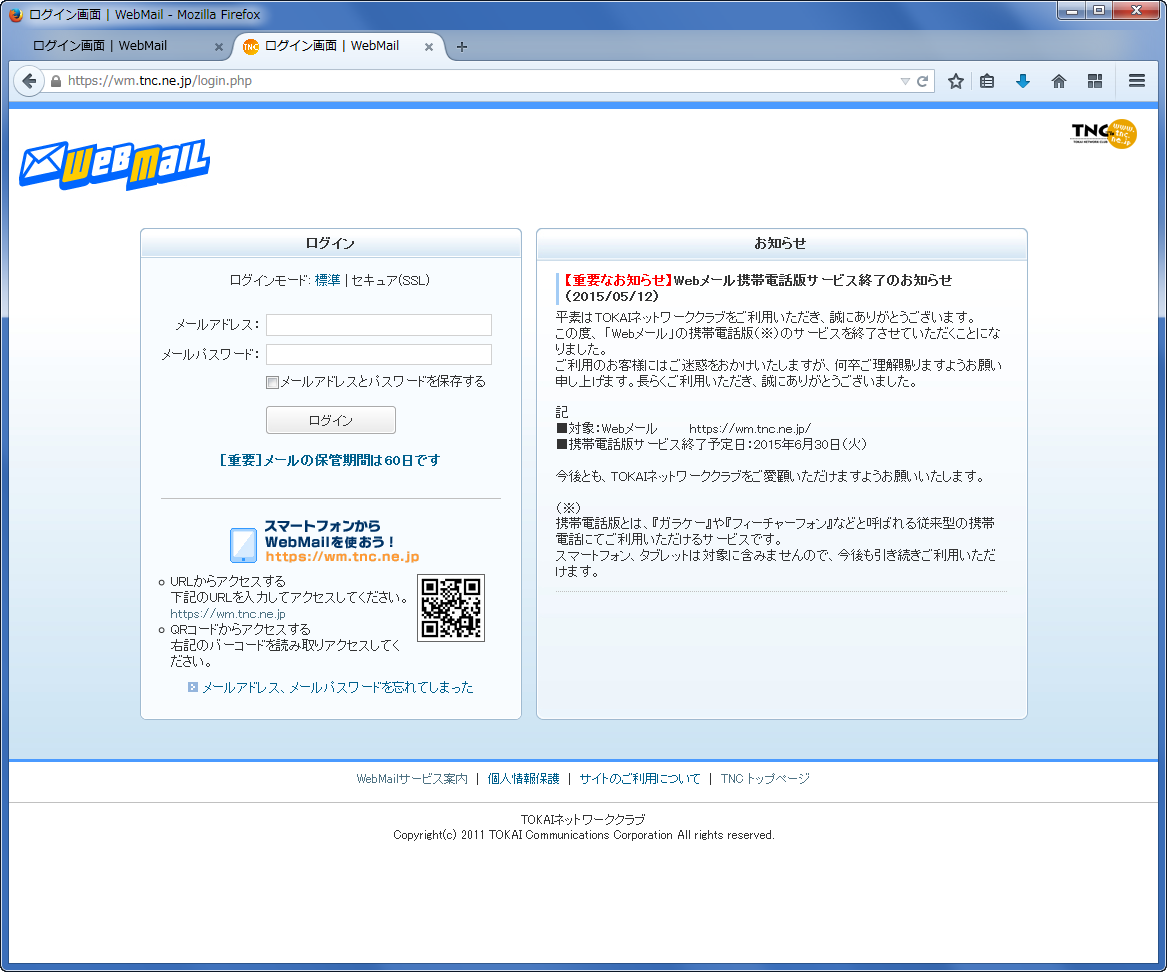
Task: Click the smartphone WebMail banner
Action: point(324,541)
